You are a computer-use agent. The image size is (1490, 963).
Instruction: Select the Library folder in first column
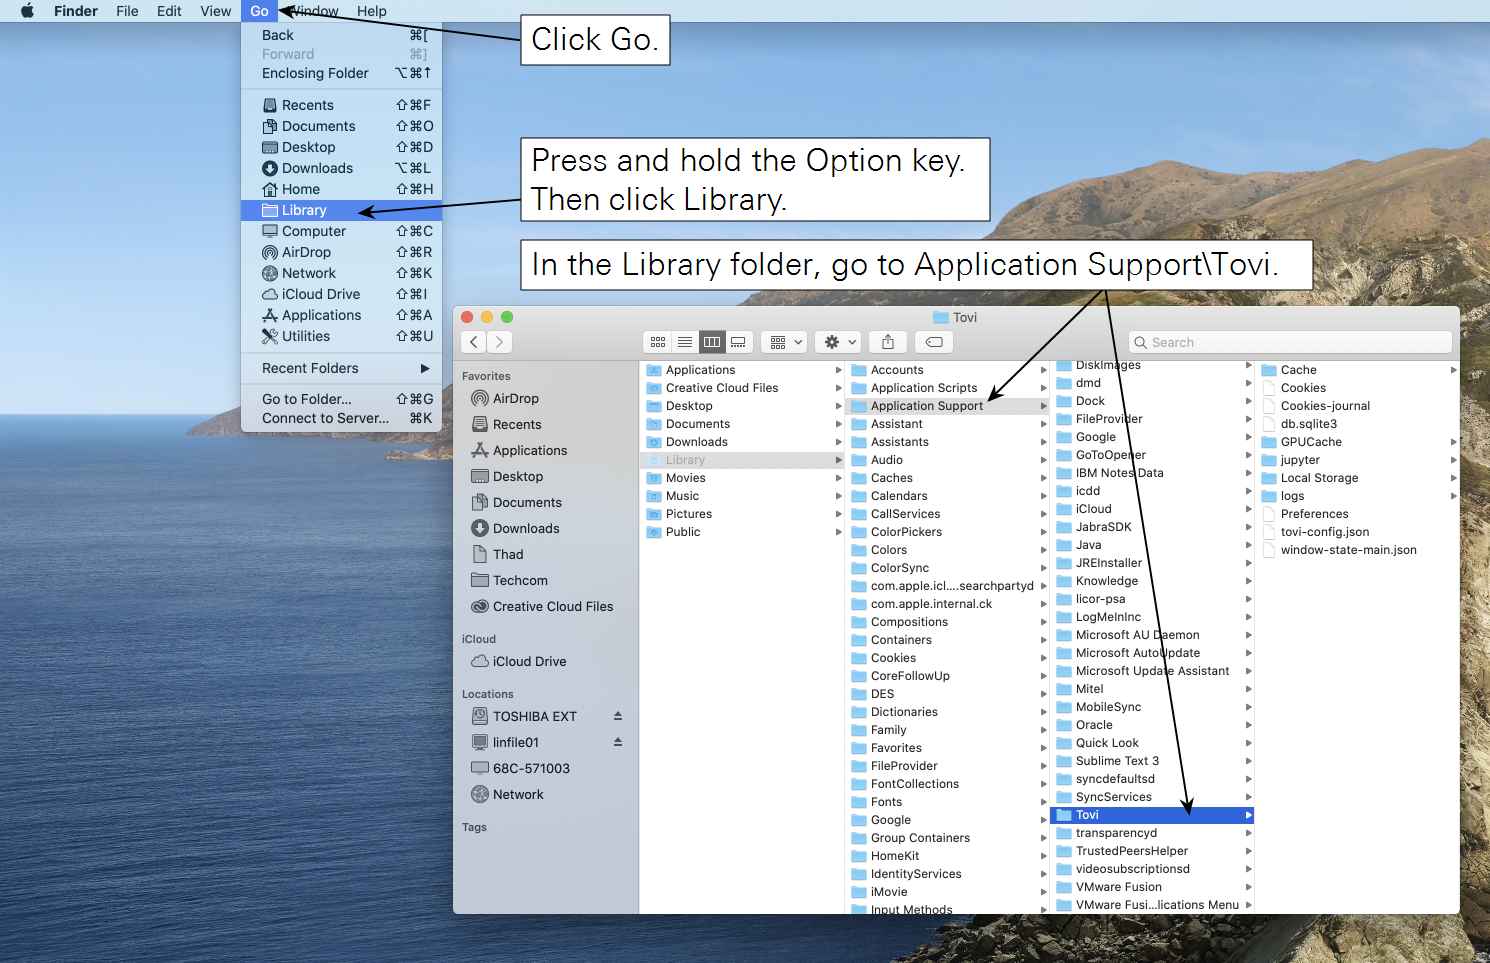(741, 460)
